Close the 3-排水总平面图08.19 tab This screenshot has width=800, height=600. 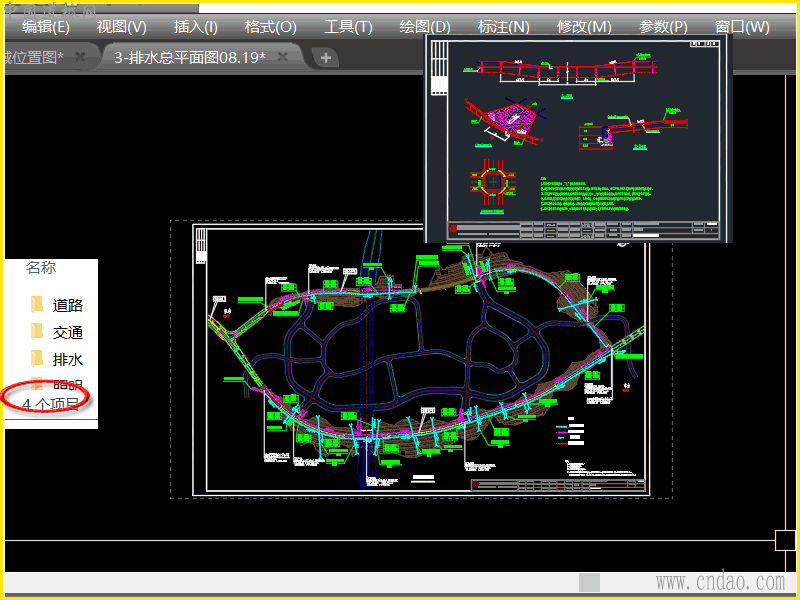[283, 57]
